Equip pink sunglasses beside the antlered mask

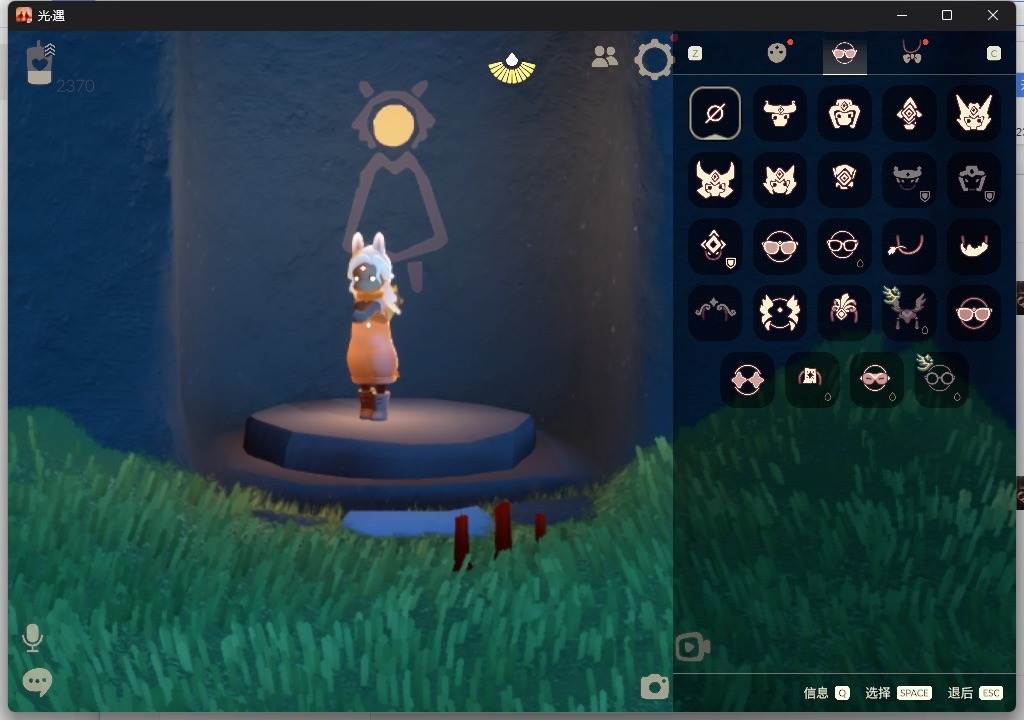coord(973,312)
